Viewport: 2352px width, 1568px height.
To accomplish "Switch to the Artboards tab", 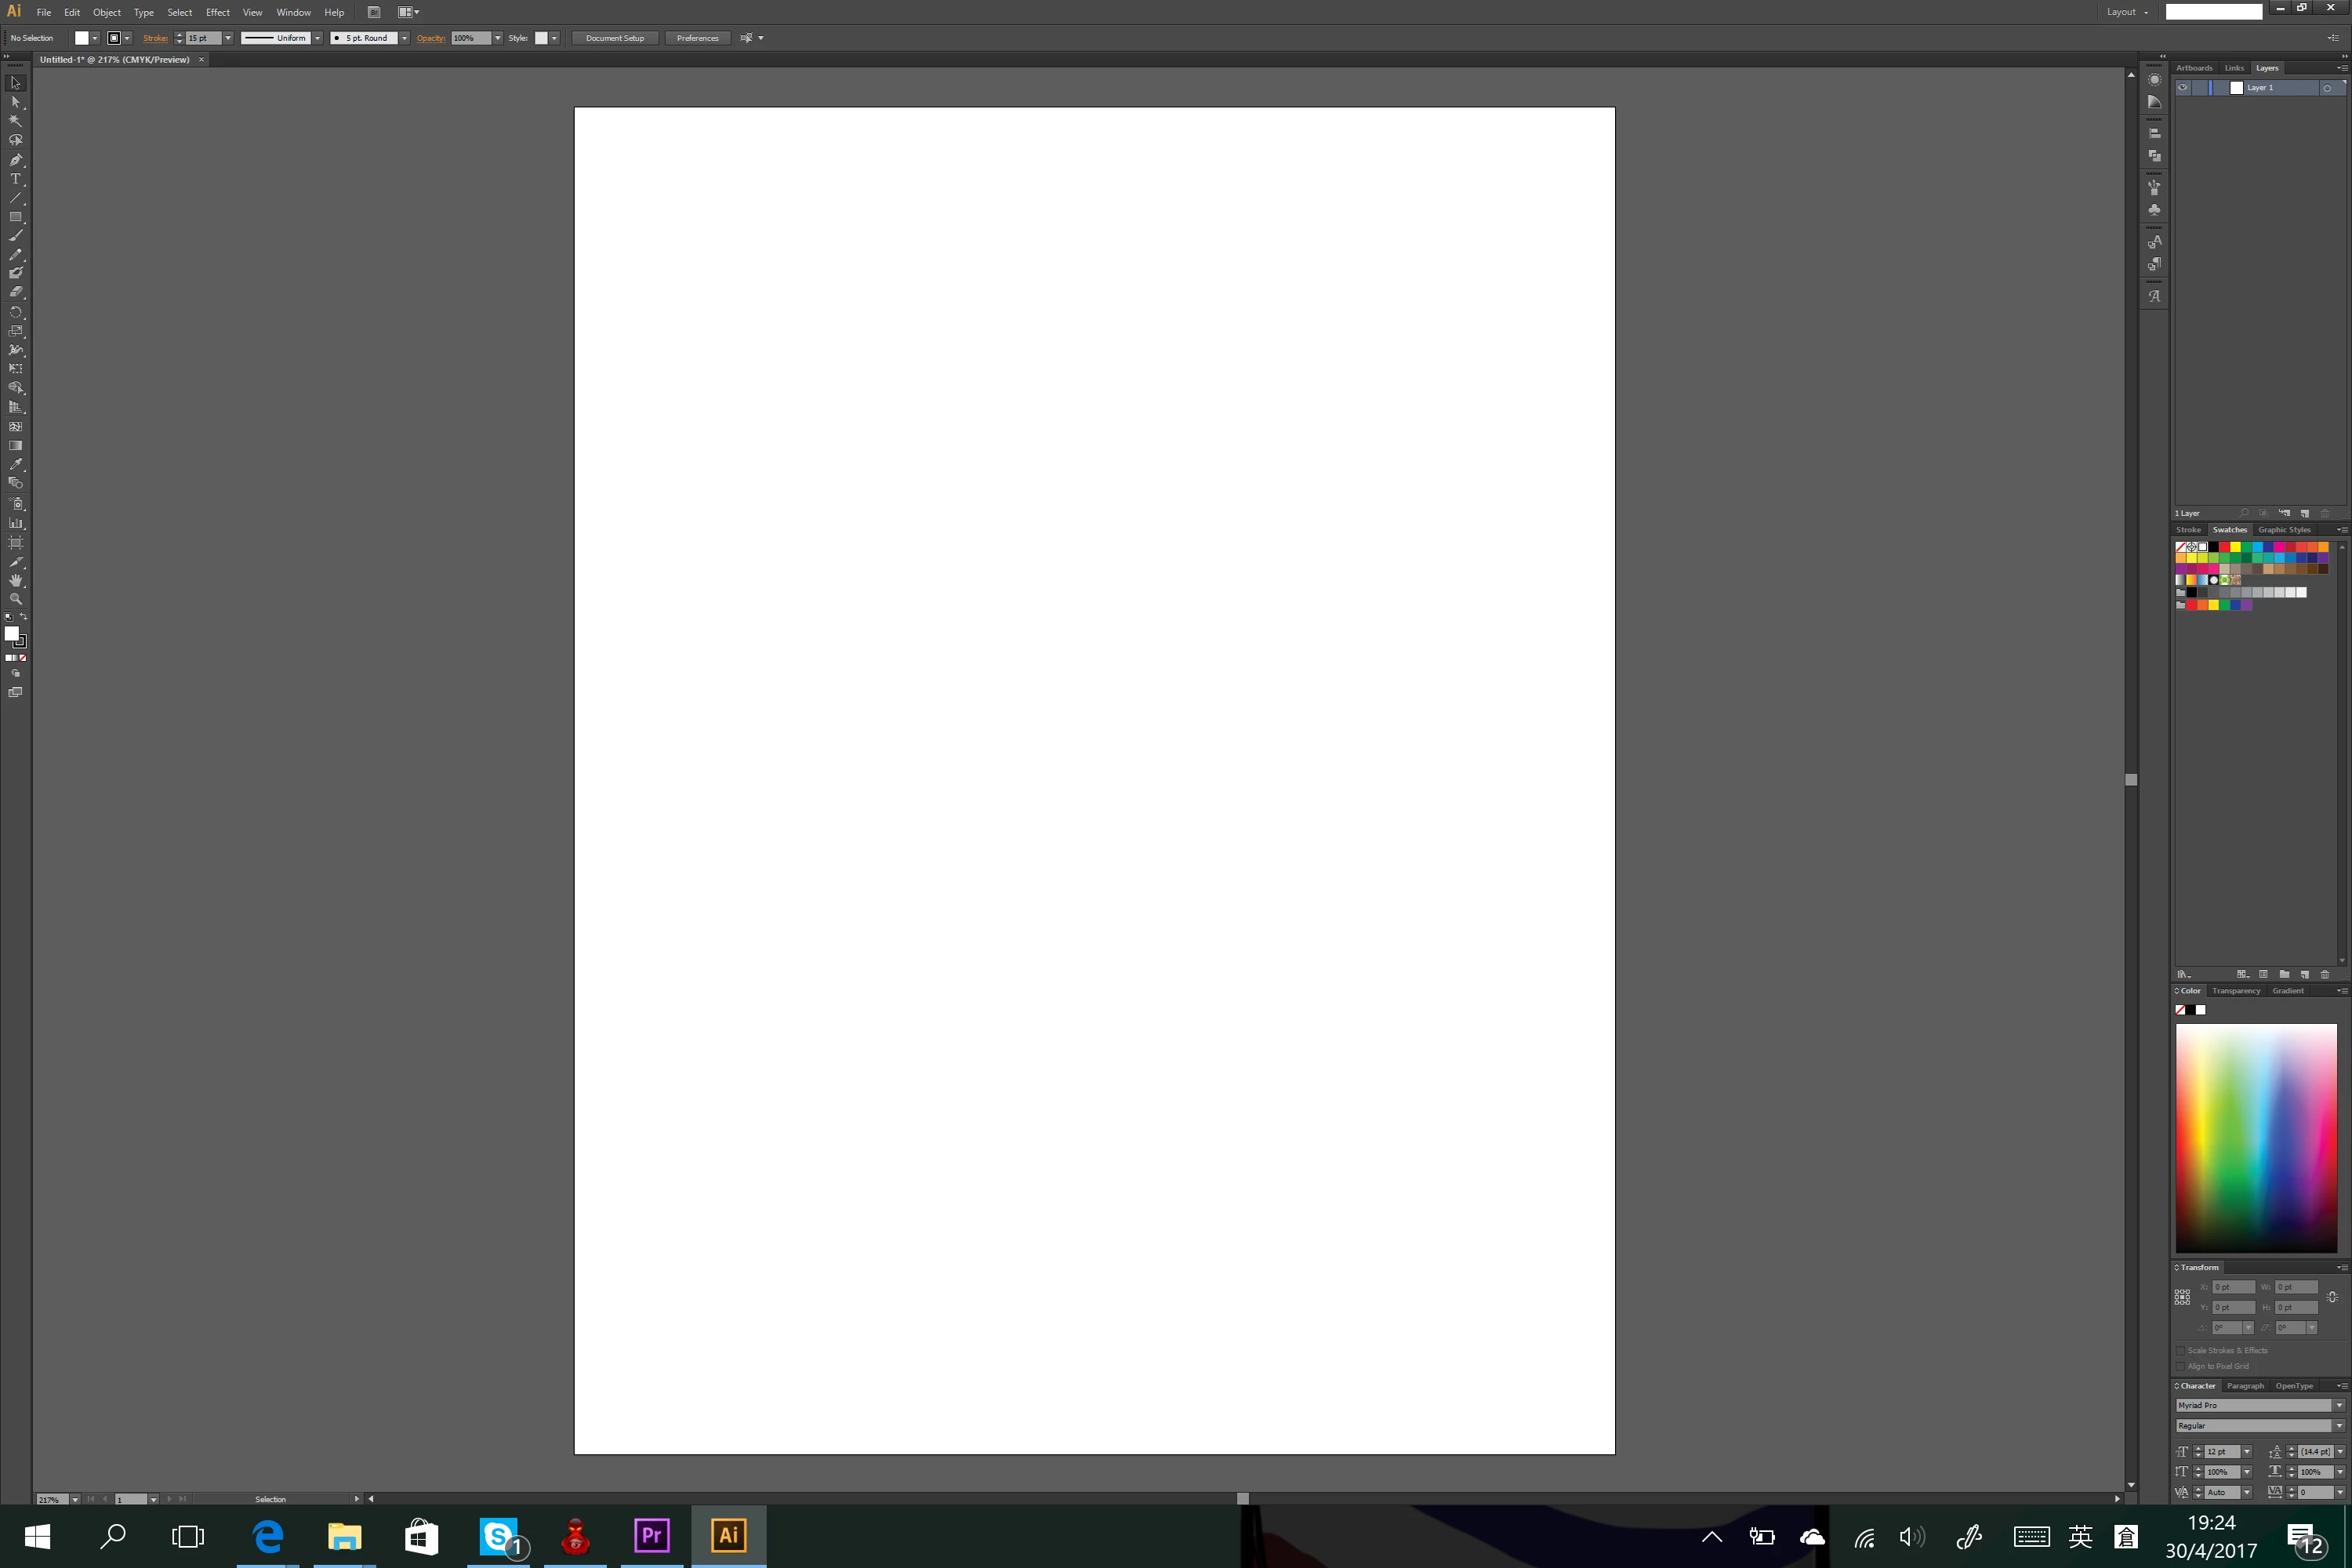I will click(2194, 68).
